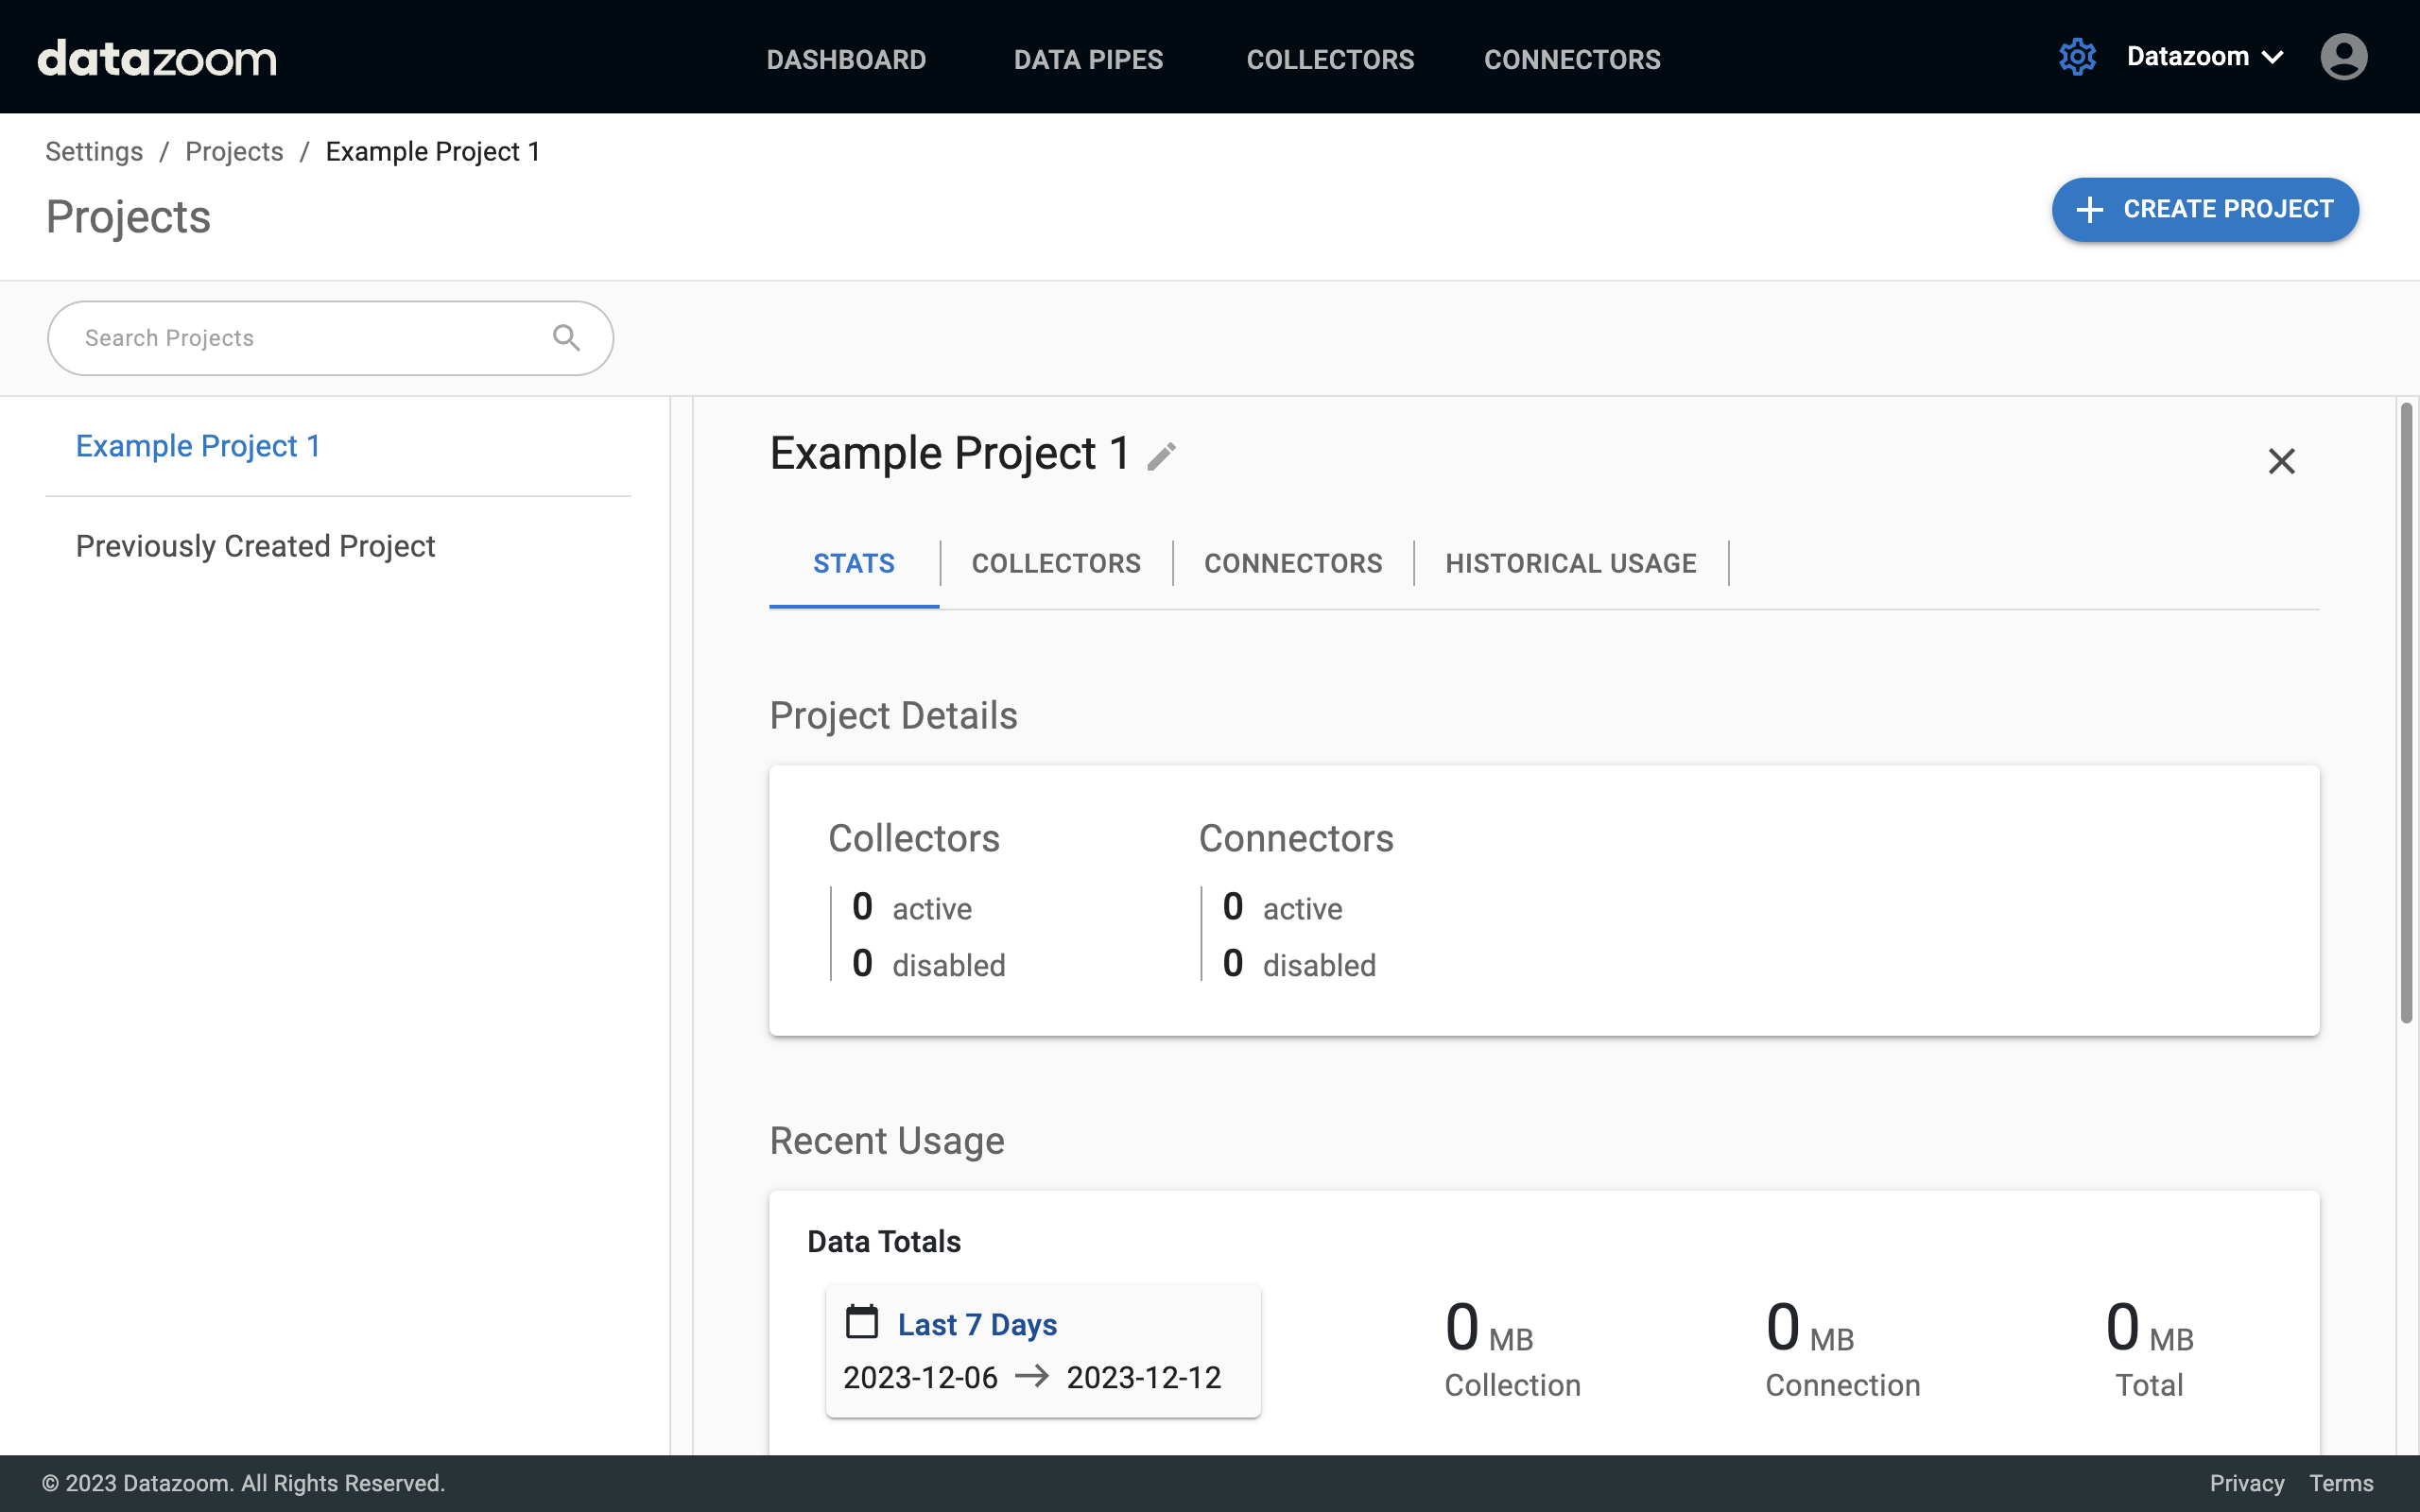Click the Data Totals label
This screenshot has width=2420, height=1512.
pos(884,1242)
